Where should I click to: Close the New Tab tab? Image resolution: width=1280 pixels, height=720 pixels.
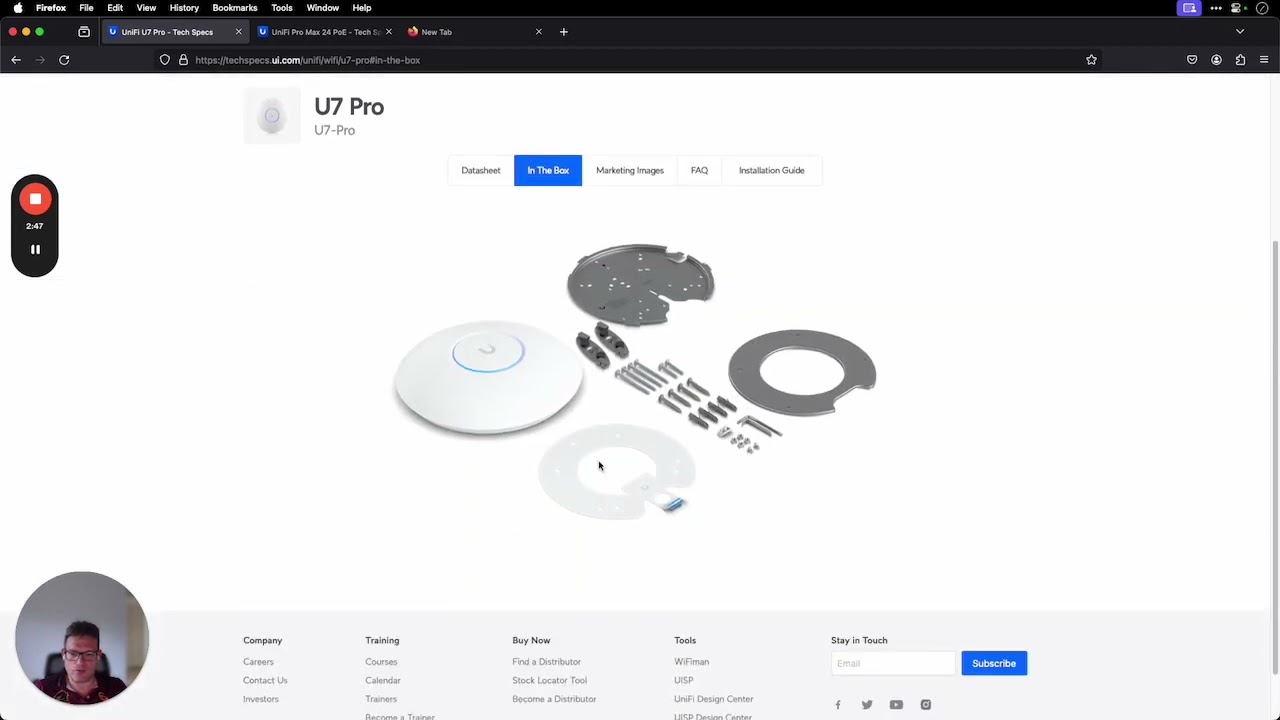pos(538,32)
